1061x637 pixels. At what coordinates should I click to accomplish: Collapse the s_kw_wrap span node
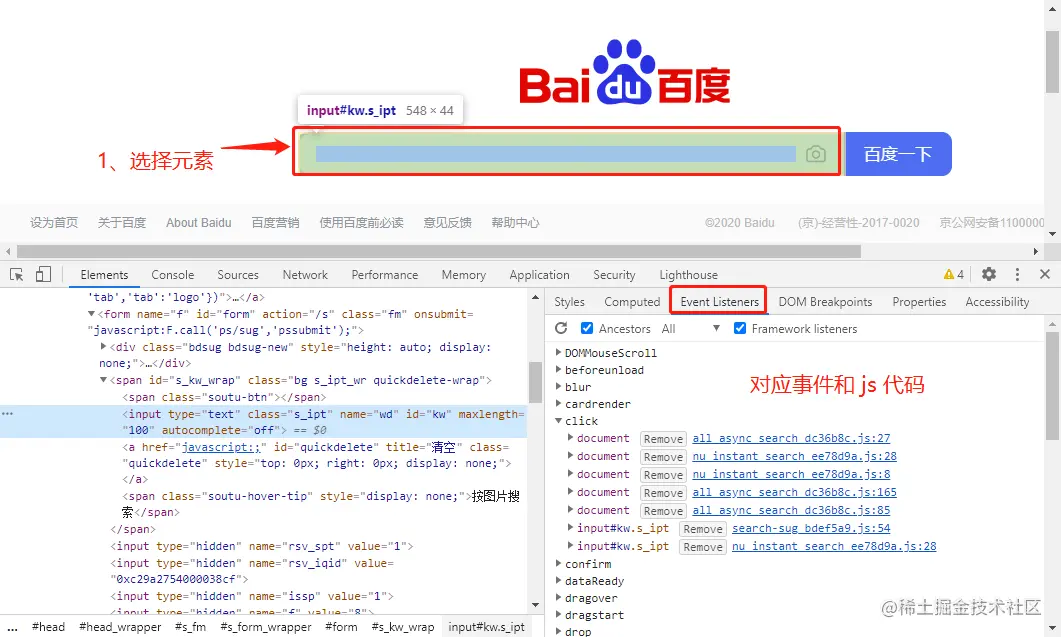(104, 380)
